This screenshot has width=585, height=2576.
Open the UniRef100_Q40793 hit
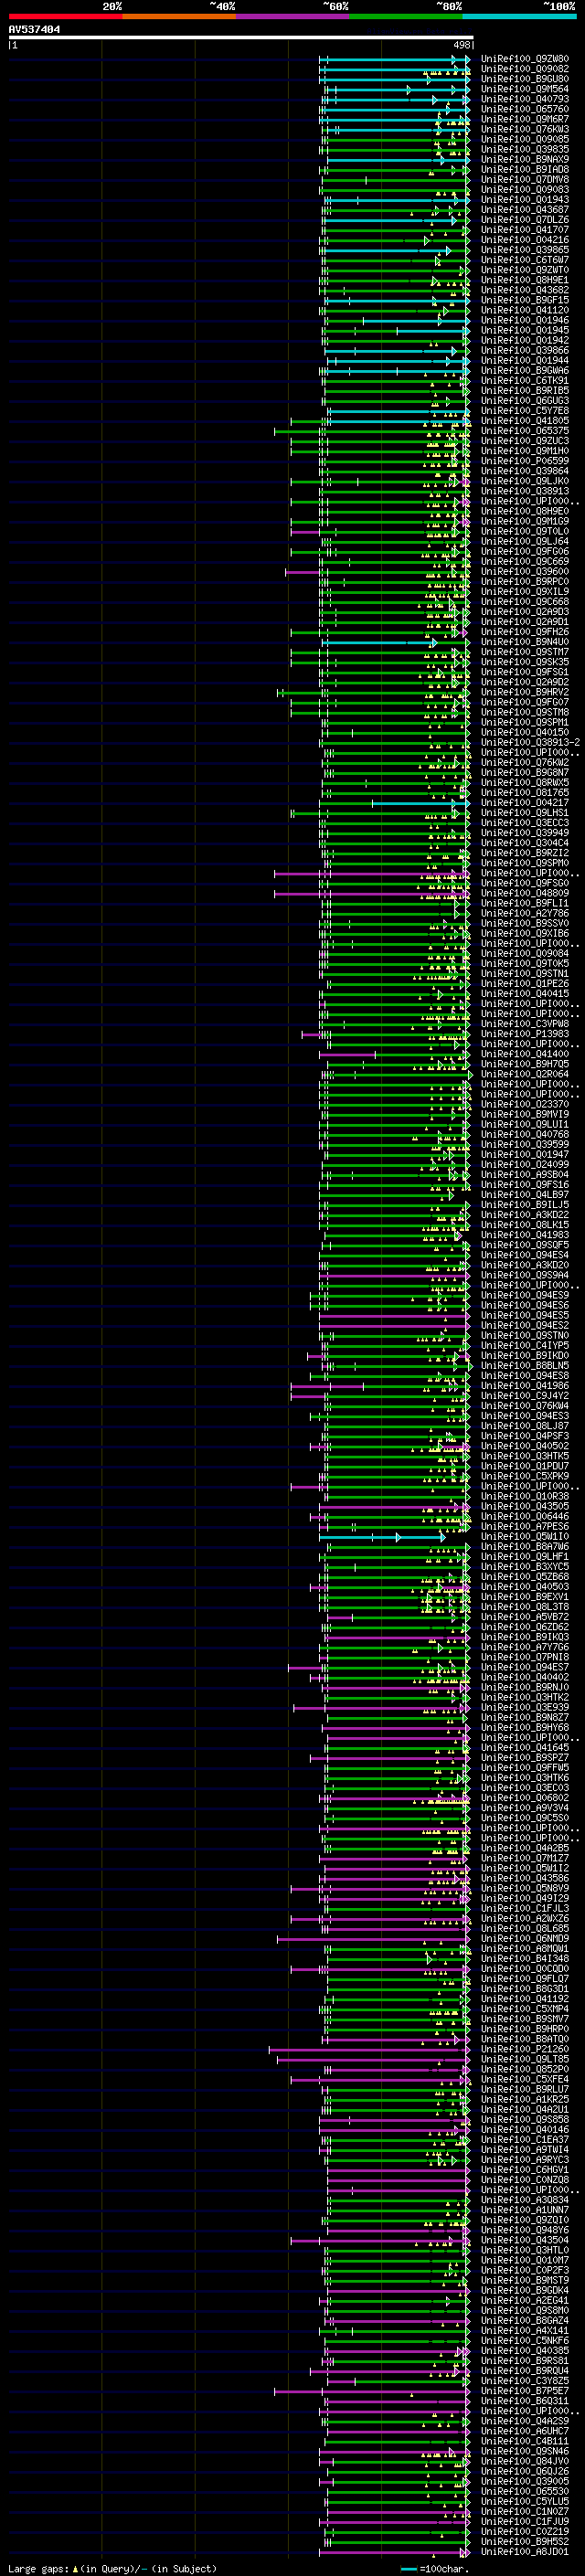point(524,99)
